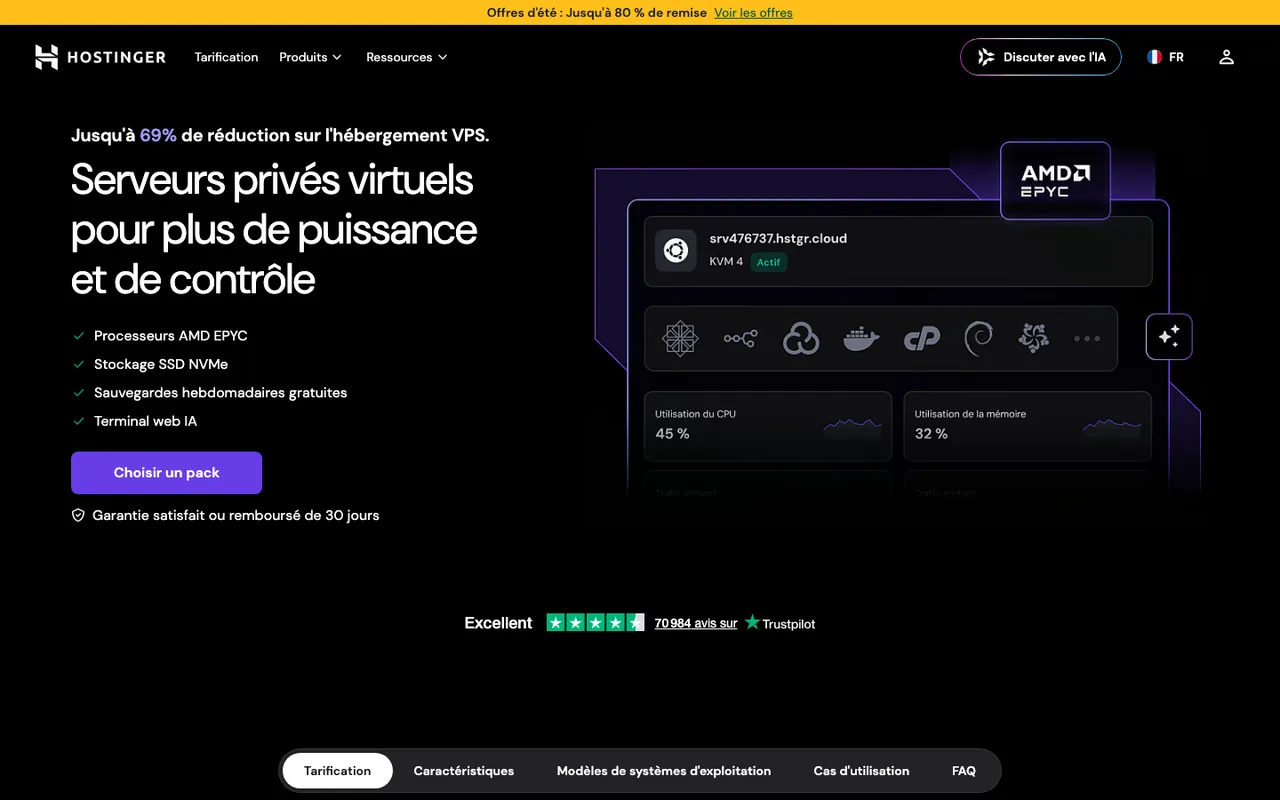Click the 69% discount text
Viewport: 1280px width, 800px height.
pos(158,135)
